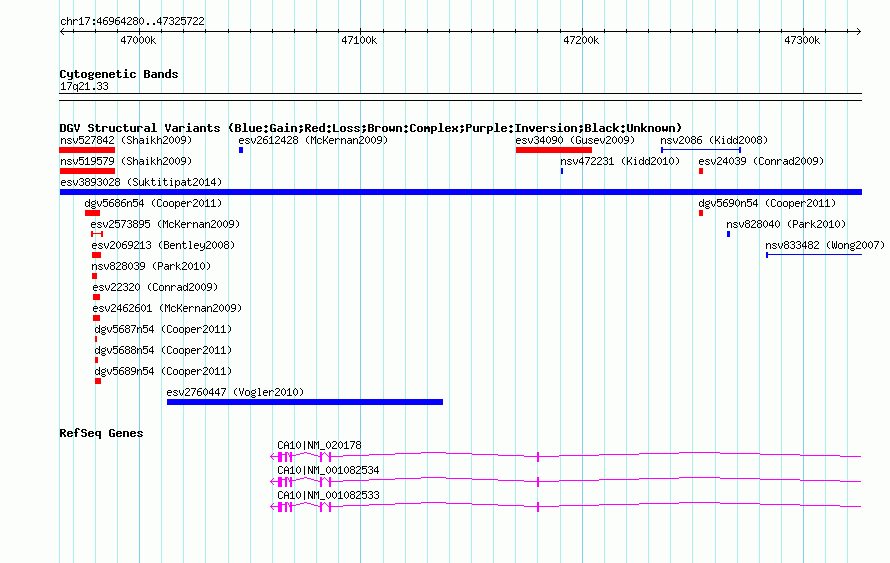Click the esv34090 Gusev2009 red loss bar

click(x=554, y=150)
